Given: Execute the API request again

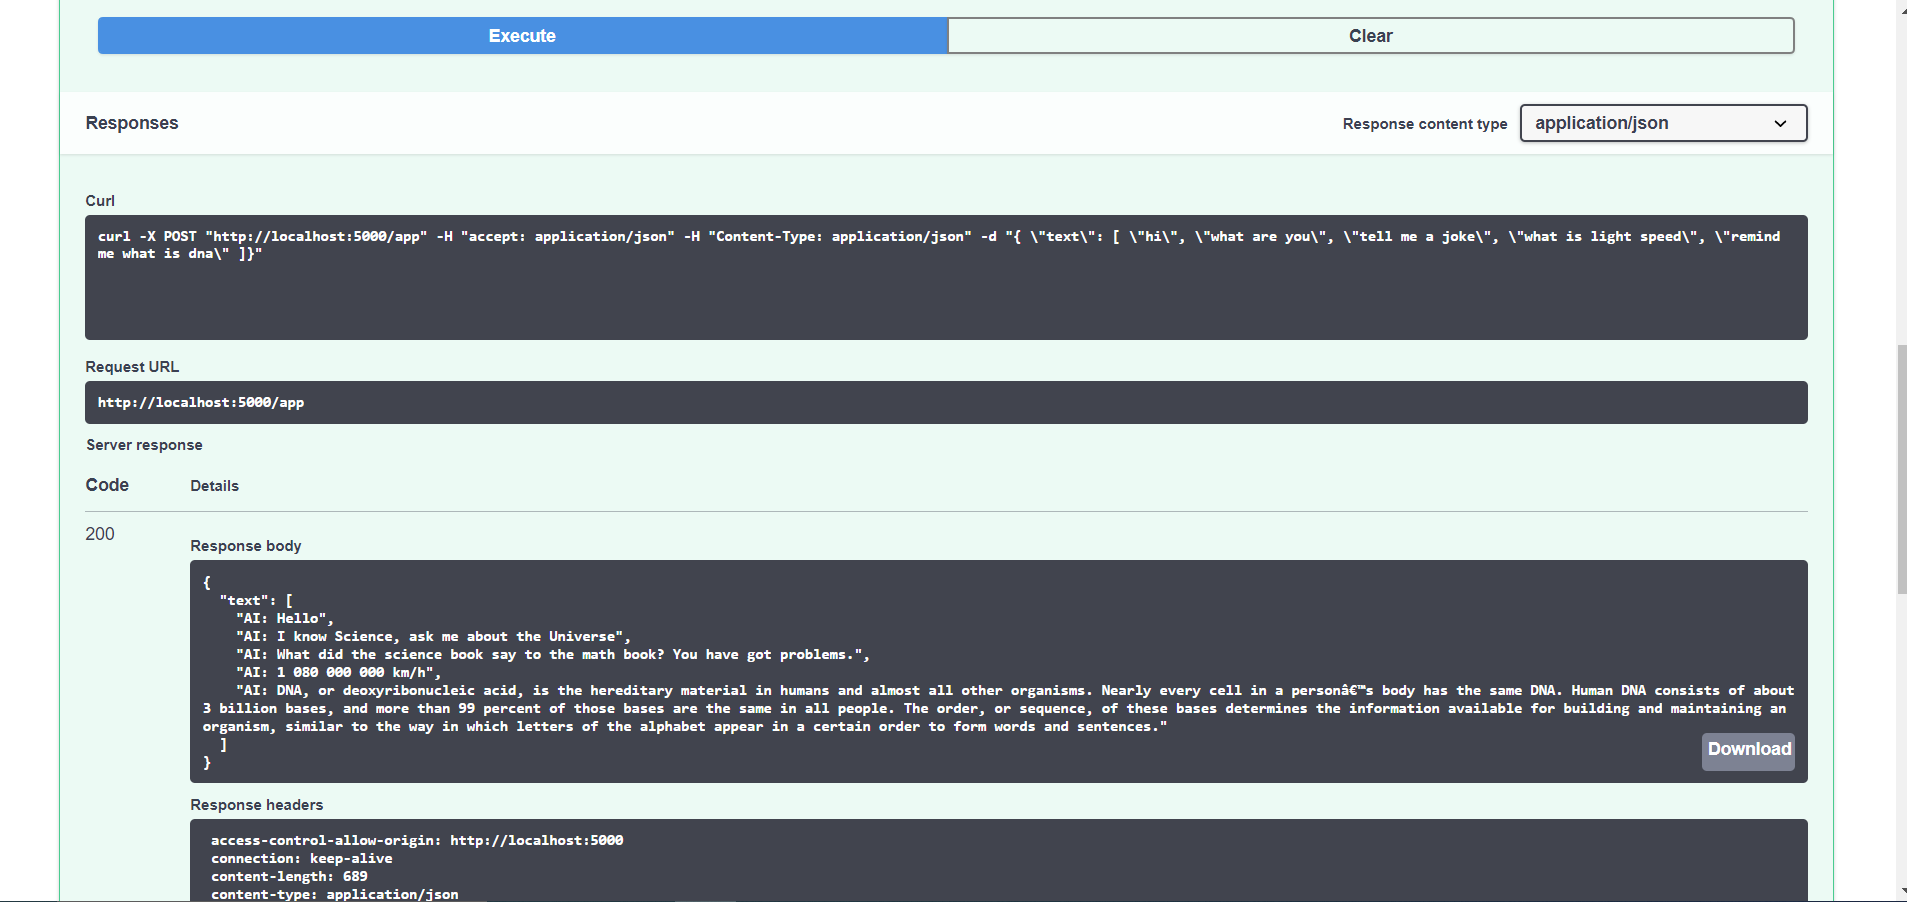Looking at the screenshot, I should pos(521,35).
